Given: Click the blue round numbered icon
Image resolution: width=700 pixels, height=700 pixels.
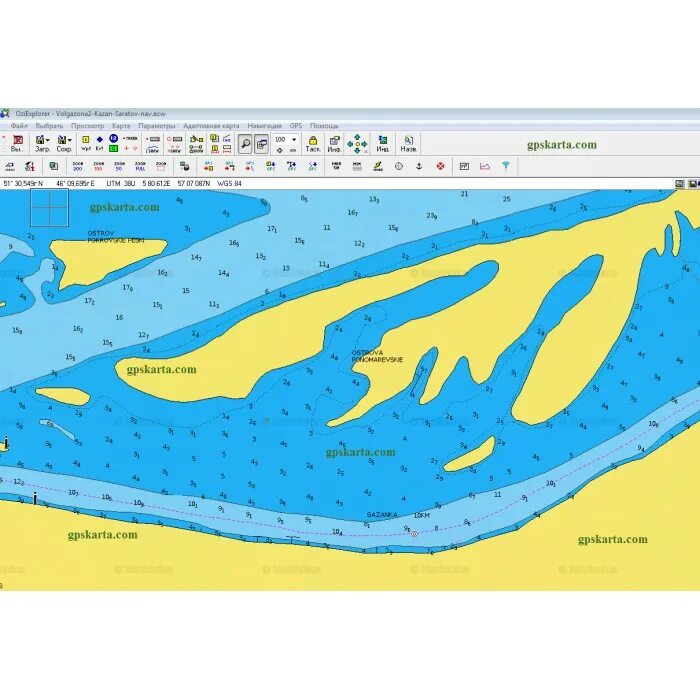Looking at the screenshot, I should [113, 139].
